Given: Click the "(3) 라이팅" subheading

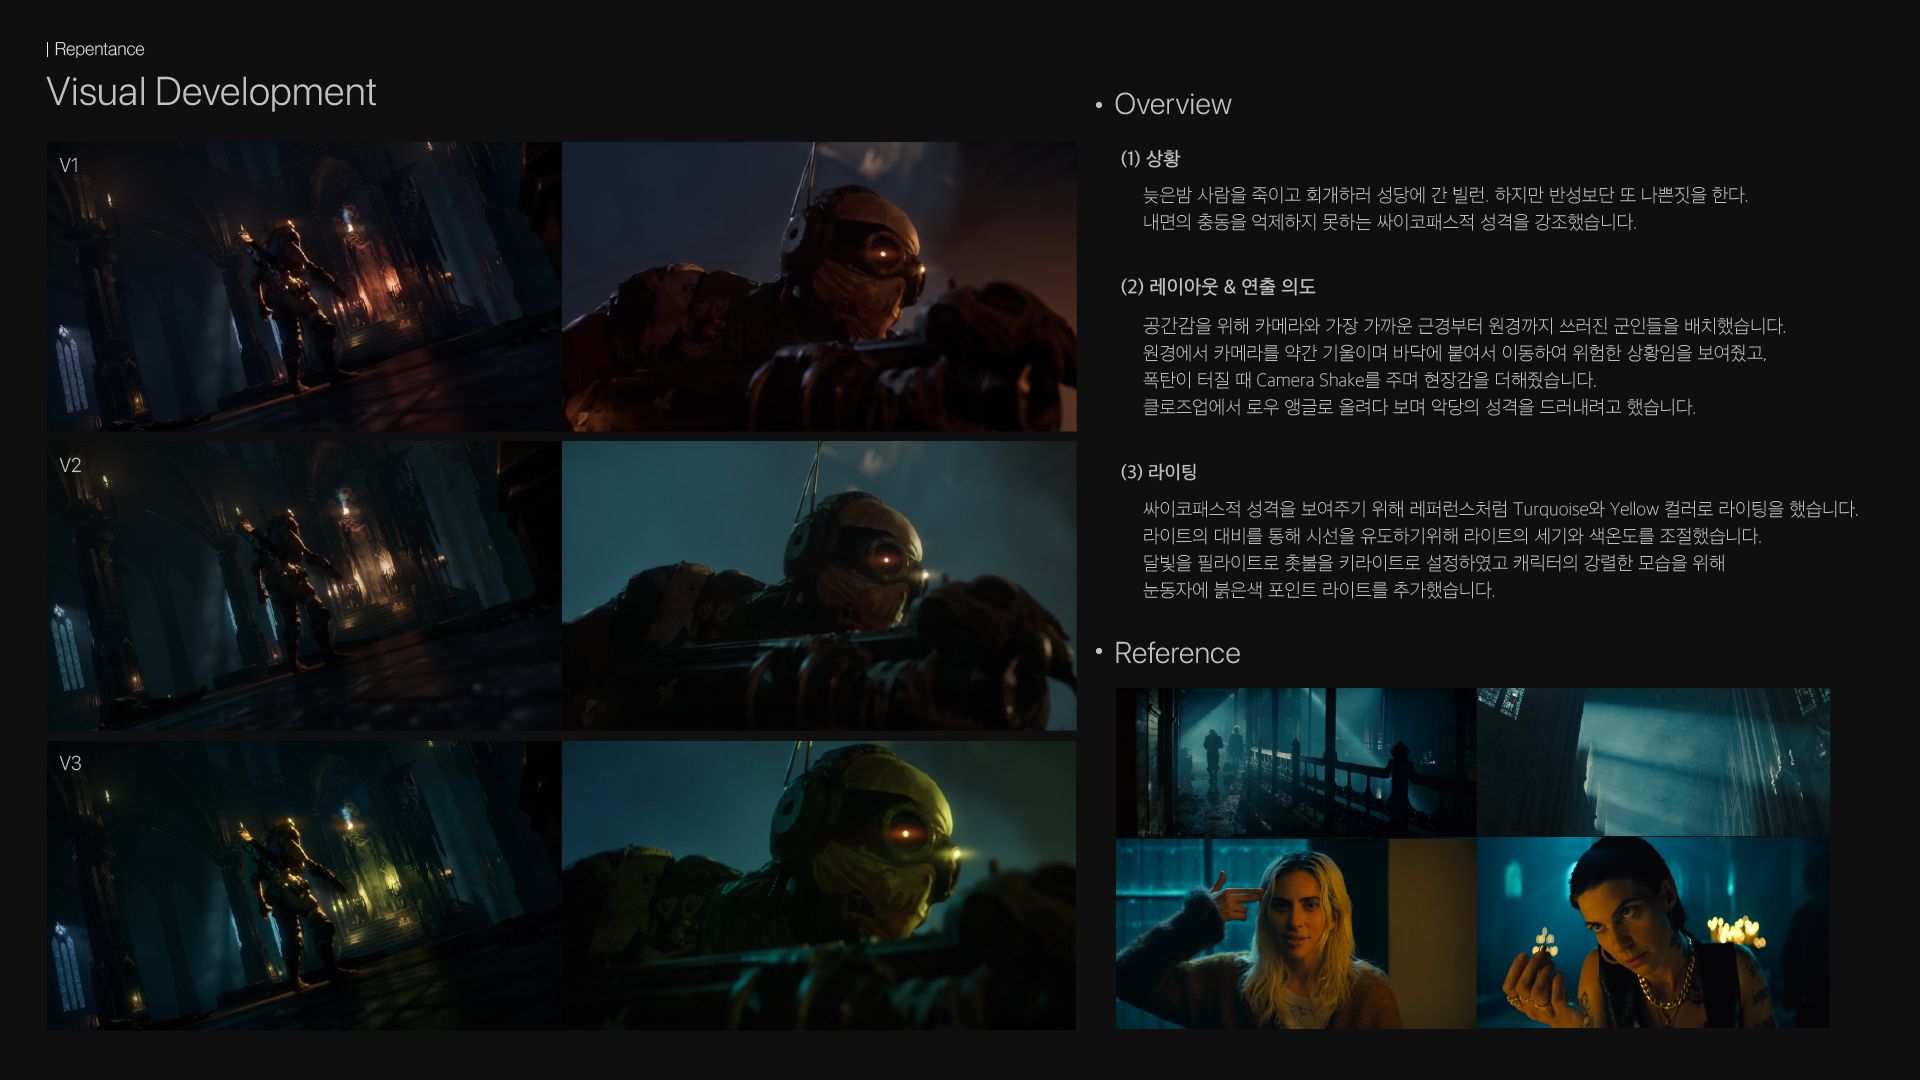Looking at the screenshot, I should tap(1159, 472).
